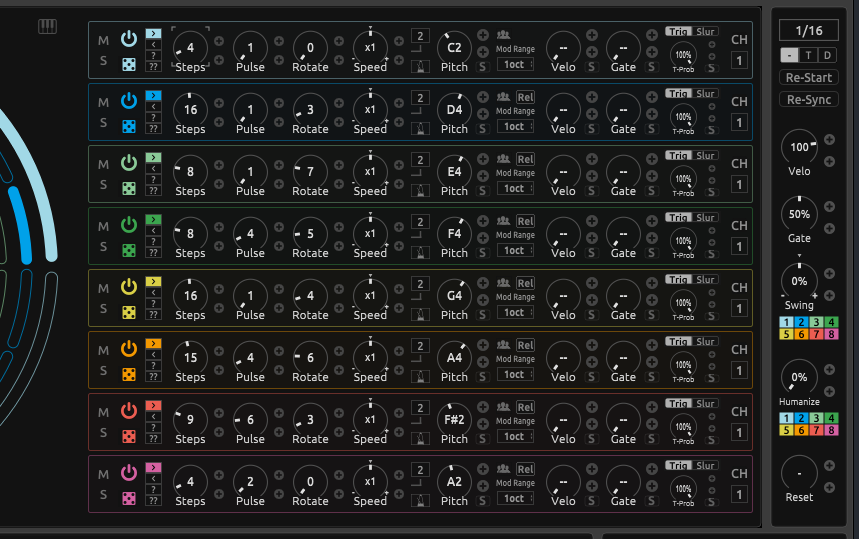Click the dice icon on A4 track
Viewport: 859px width, 539px height.
pos(128,374)
